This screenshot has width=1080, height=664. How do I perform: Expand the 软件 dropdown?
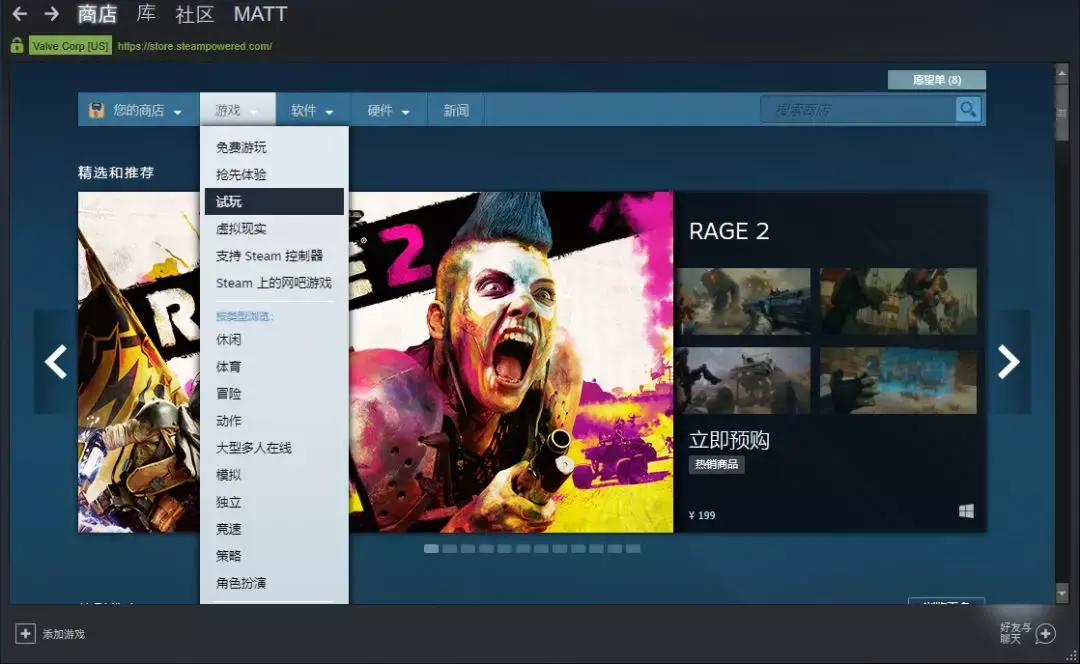click(313, 110)
